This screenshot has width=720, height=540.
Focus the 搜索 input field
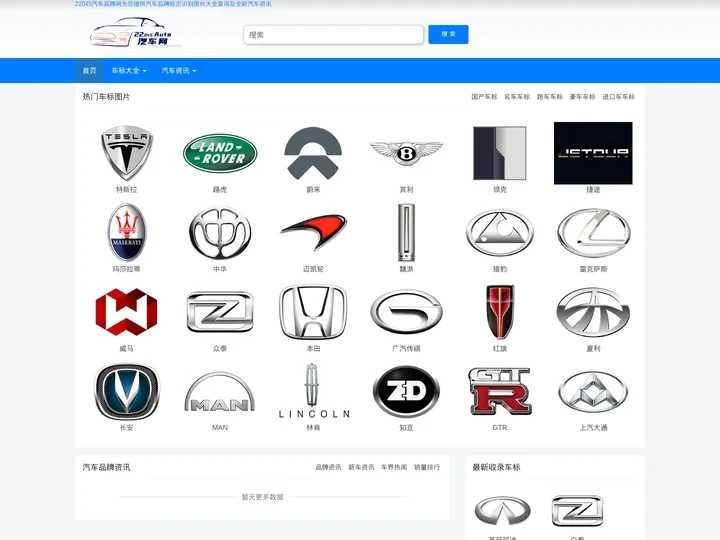[333, 34]
